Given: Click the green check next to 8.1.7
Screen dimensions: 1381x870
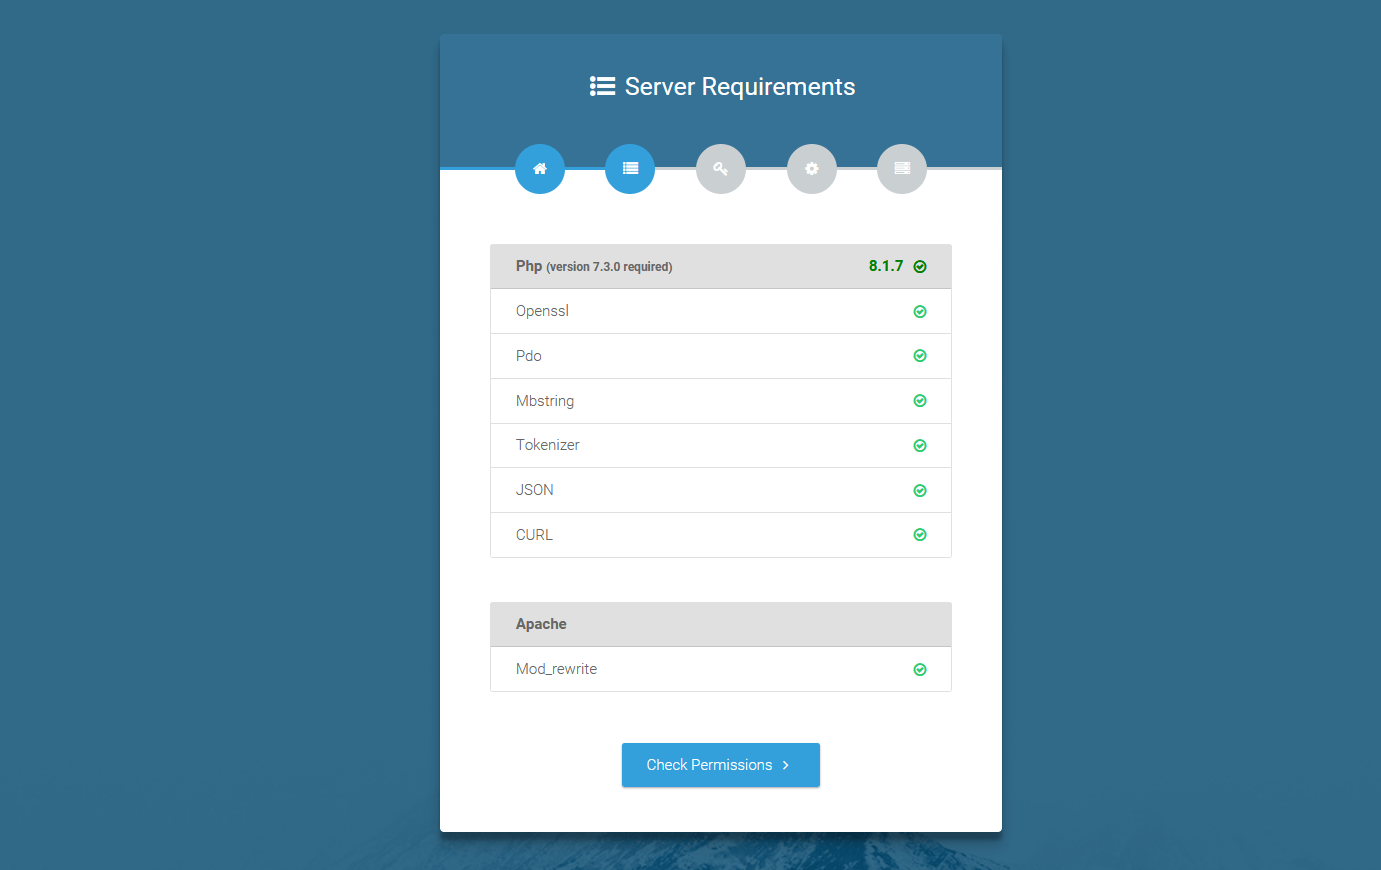Looking at the screenshot, I should coord(920,267).
